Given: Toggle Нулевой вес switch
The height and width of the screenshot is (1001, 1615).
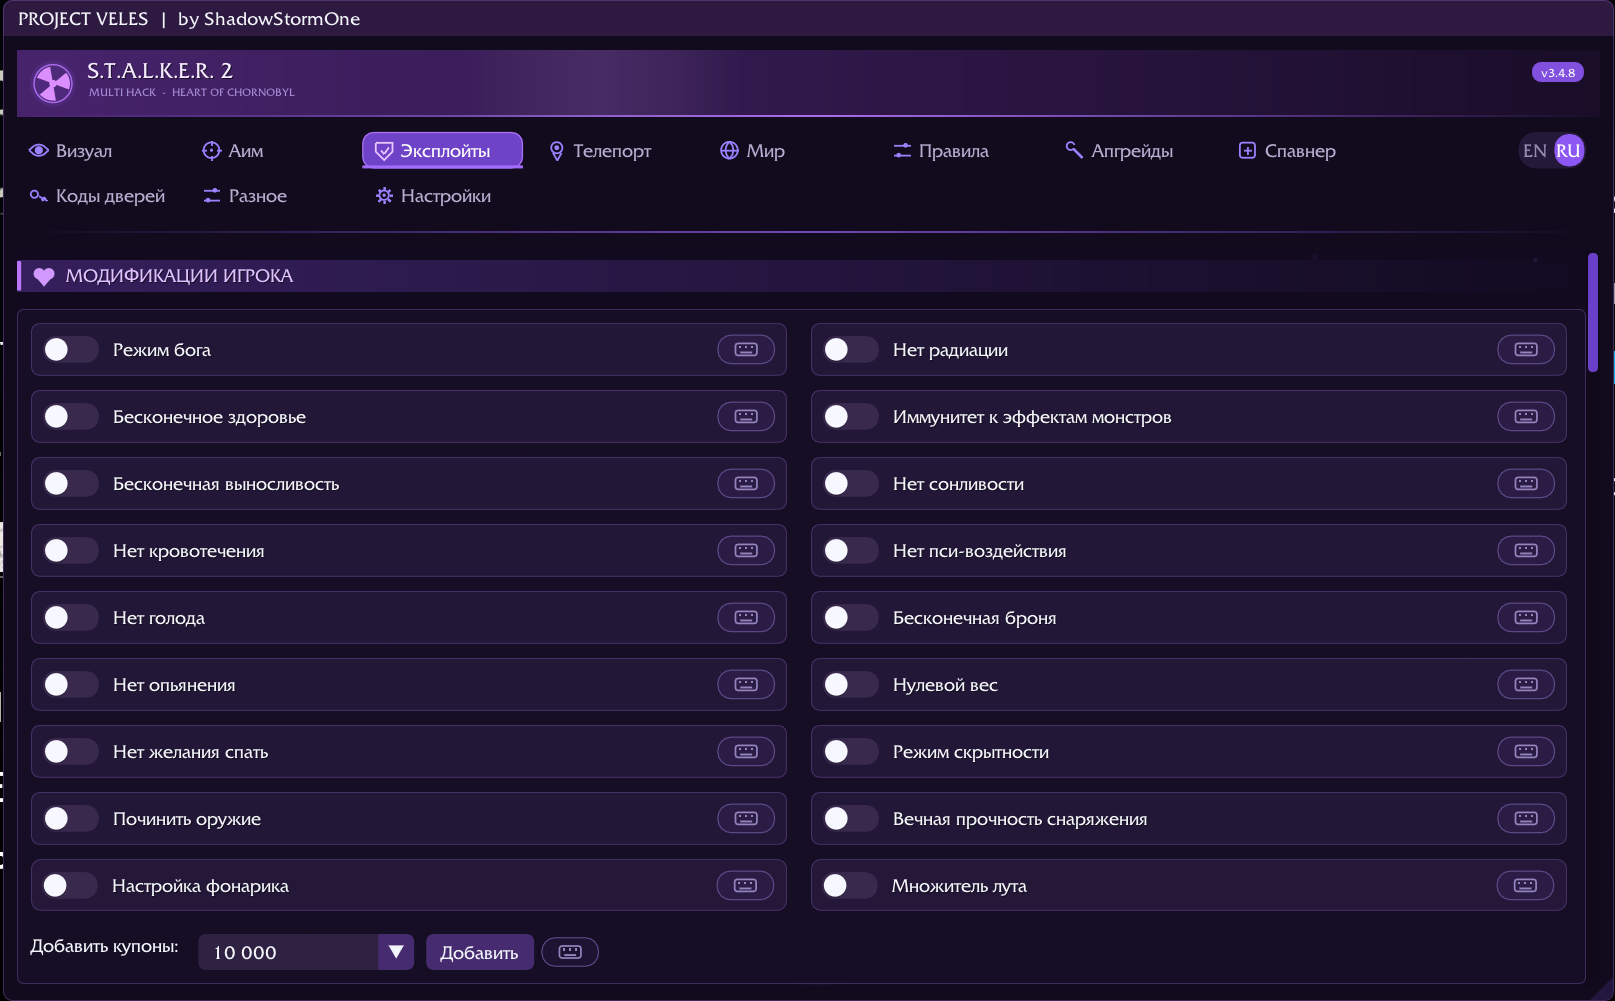Looking at the screenshot, I should tap(850, 684).
